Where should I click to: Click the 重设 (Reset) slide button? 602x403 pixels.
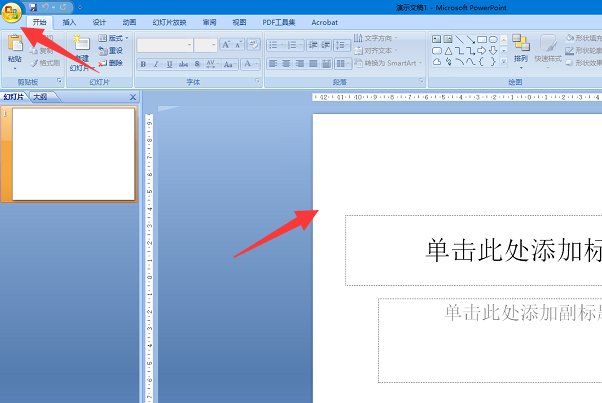pos(111,50)
